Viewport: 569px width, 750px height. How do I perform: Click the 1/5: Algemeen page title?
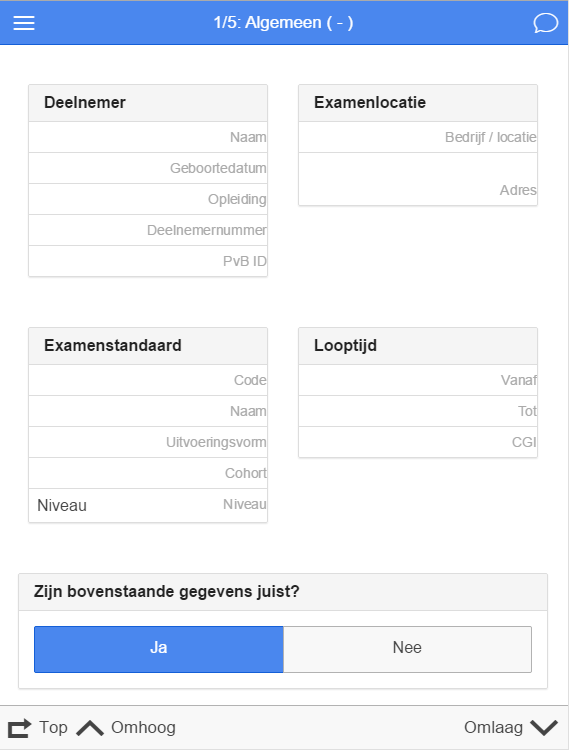[x=284, y=22]
